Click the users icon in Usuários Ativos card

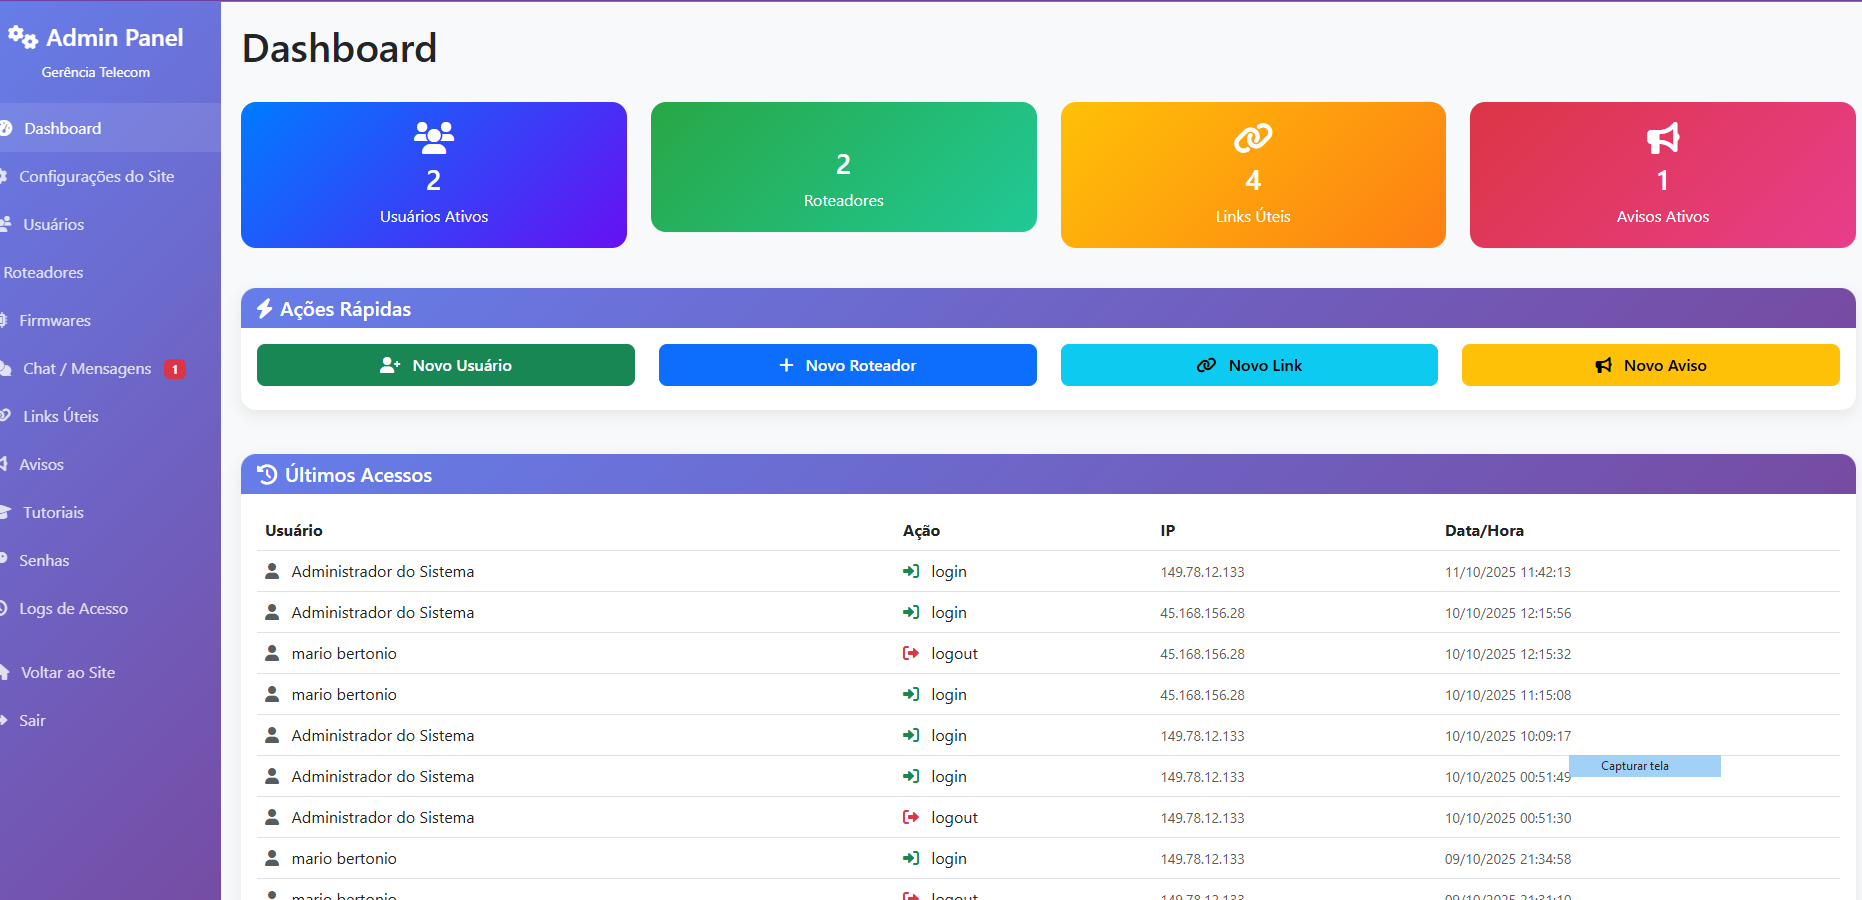tap(434, 138)
